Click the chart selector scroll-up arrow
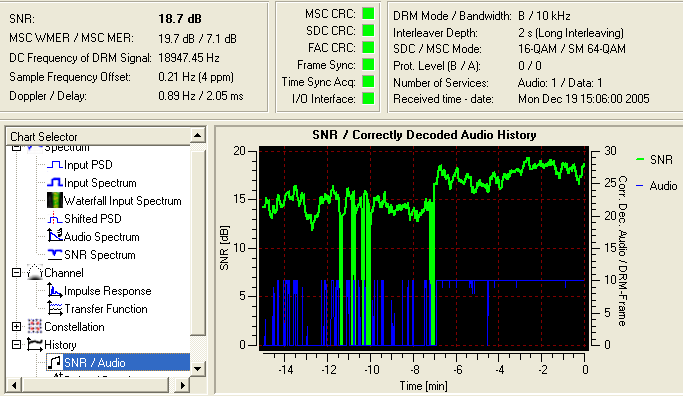Image resolution: width=683 pixels, height=396 pixels. (198, 135)
